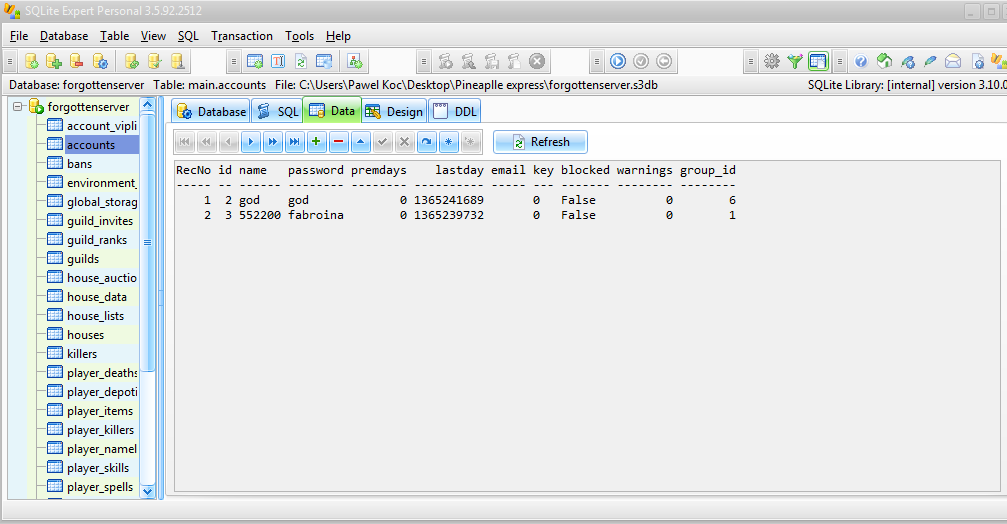1007x524 pixels.
Task: Toggle the highlighted table view icon
Action: pos(818,61)
